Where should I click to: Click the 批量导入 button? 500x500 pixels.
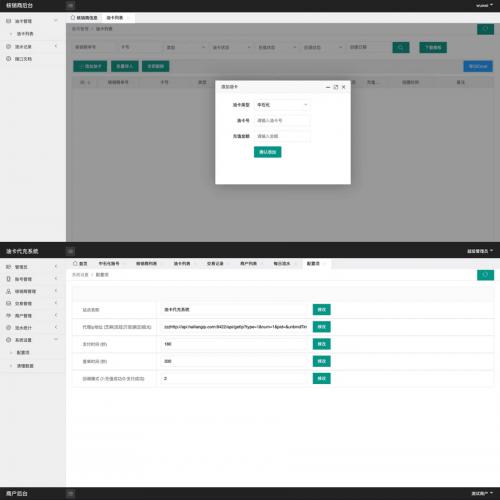(125, 66)
